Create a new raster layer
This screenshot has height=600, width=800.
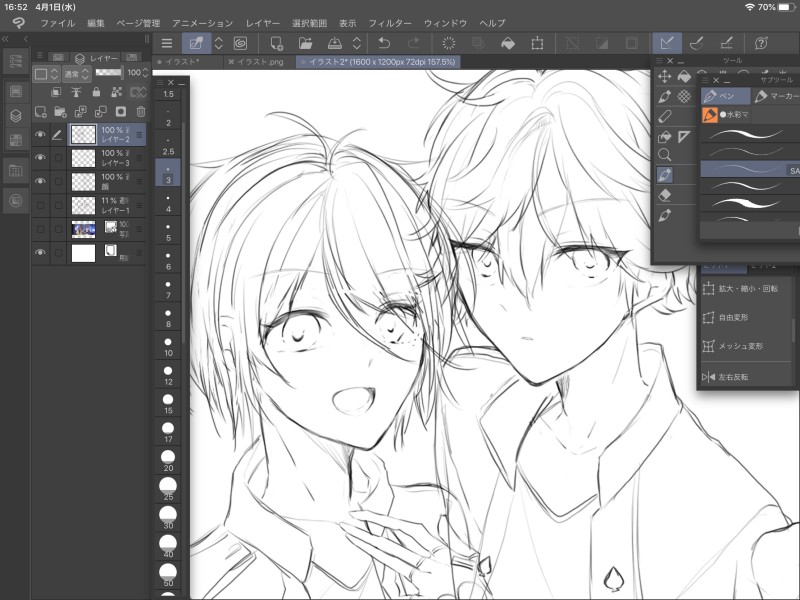coord(40,112)
